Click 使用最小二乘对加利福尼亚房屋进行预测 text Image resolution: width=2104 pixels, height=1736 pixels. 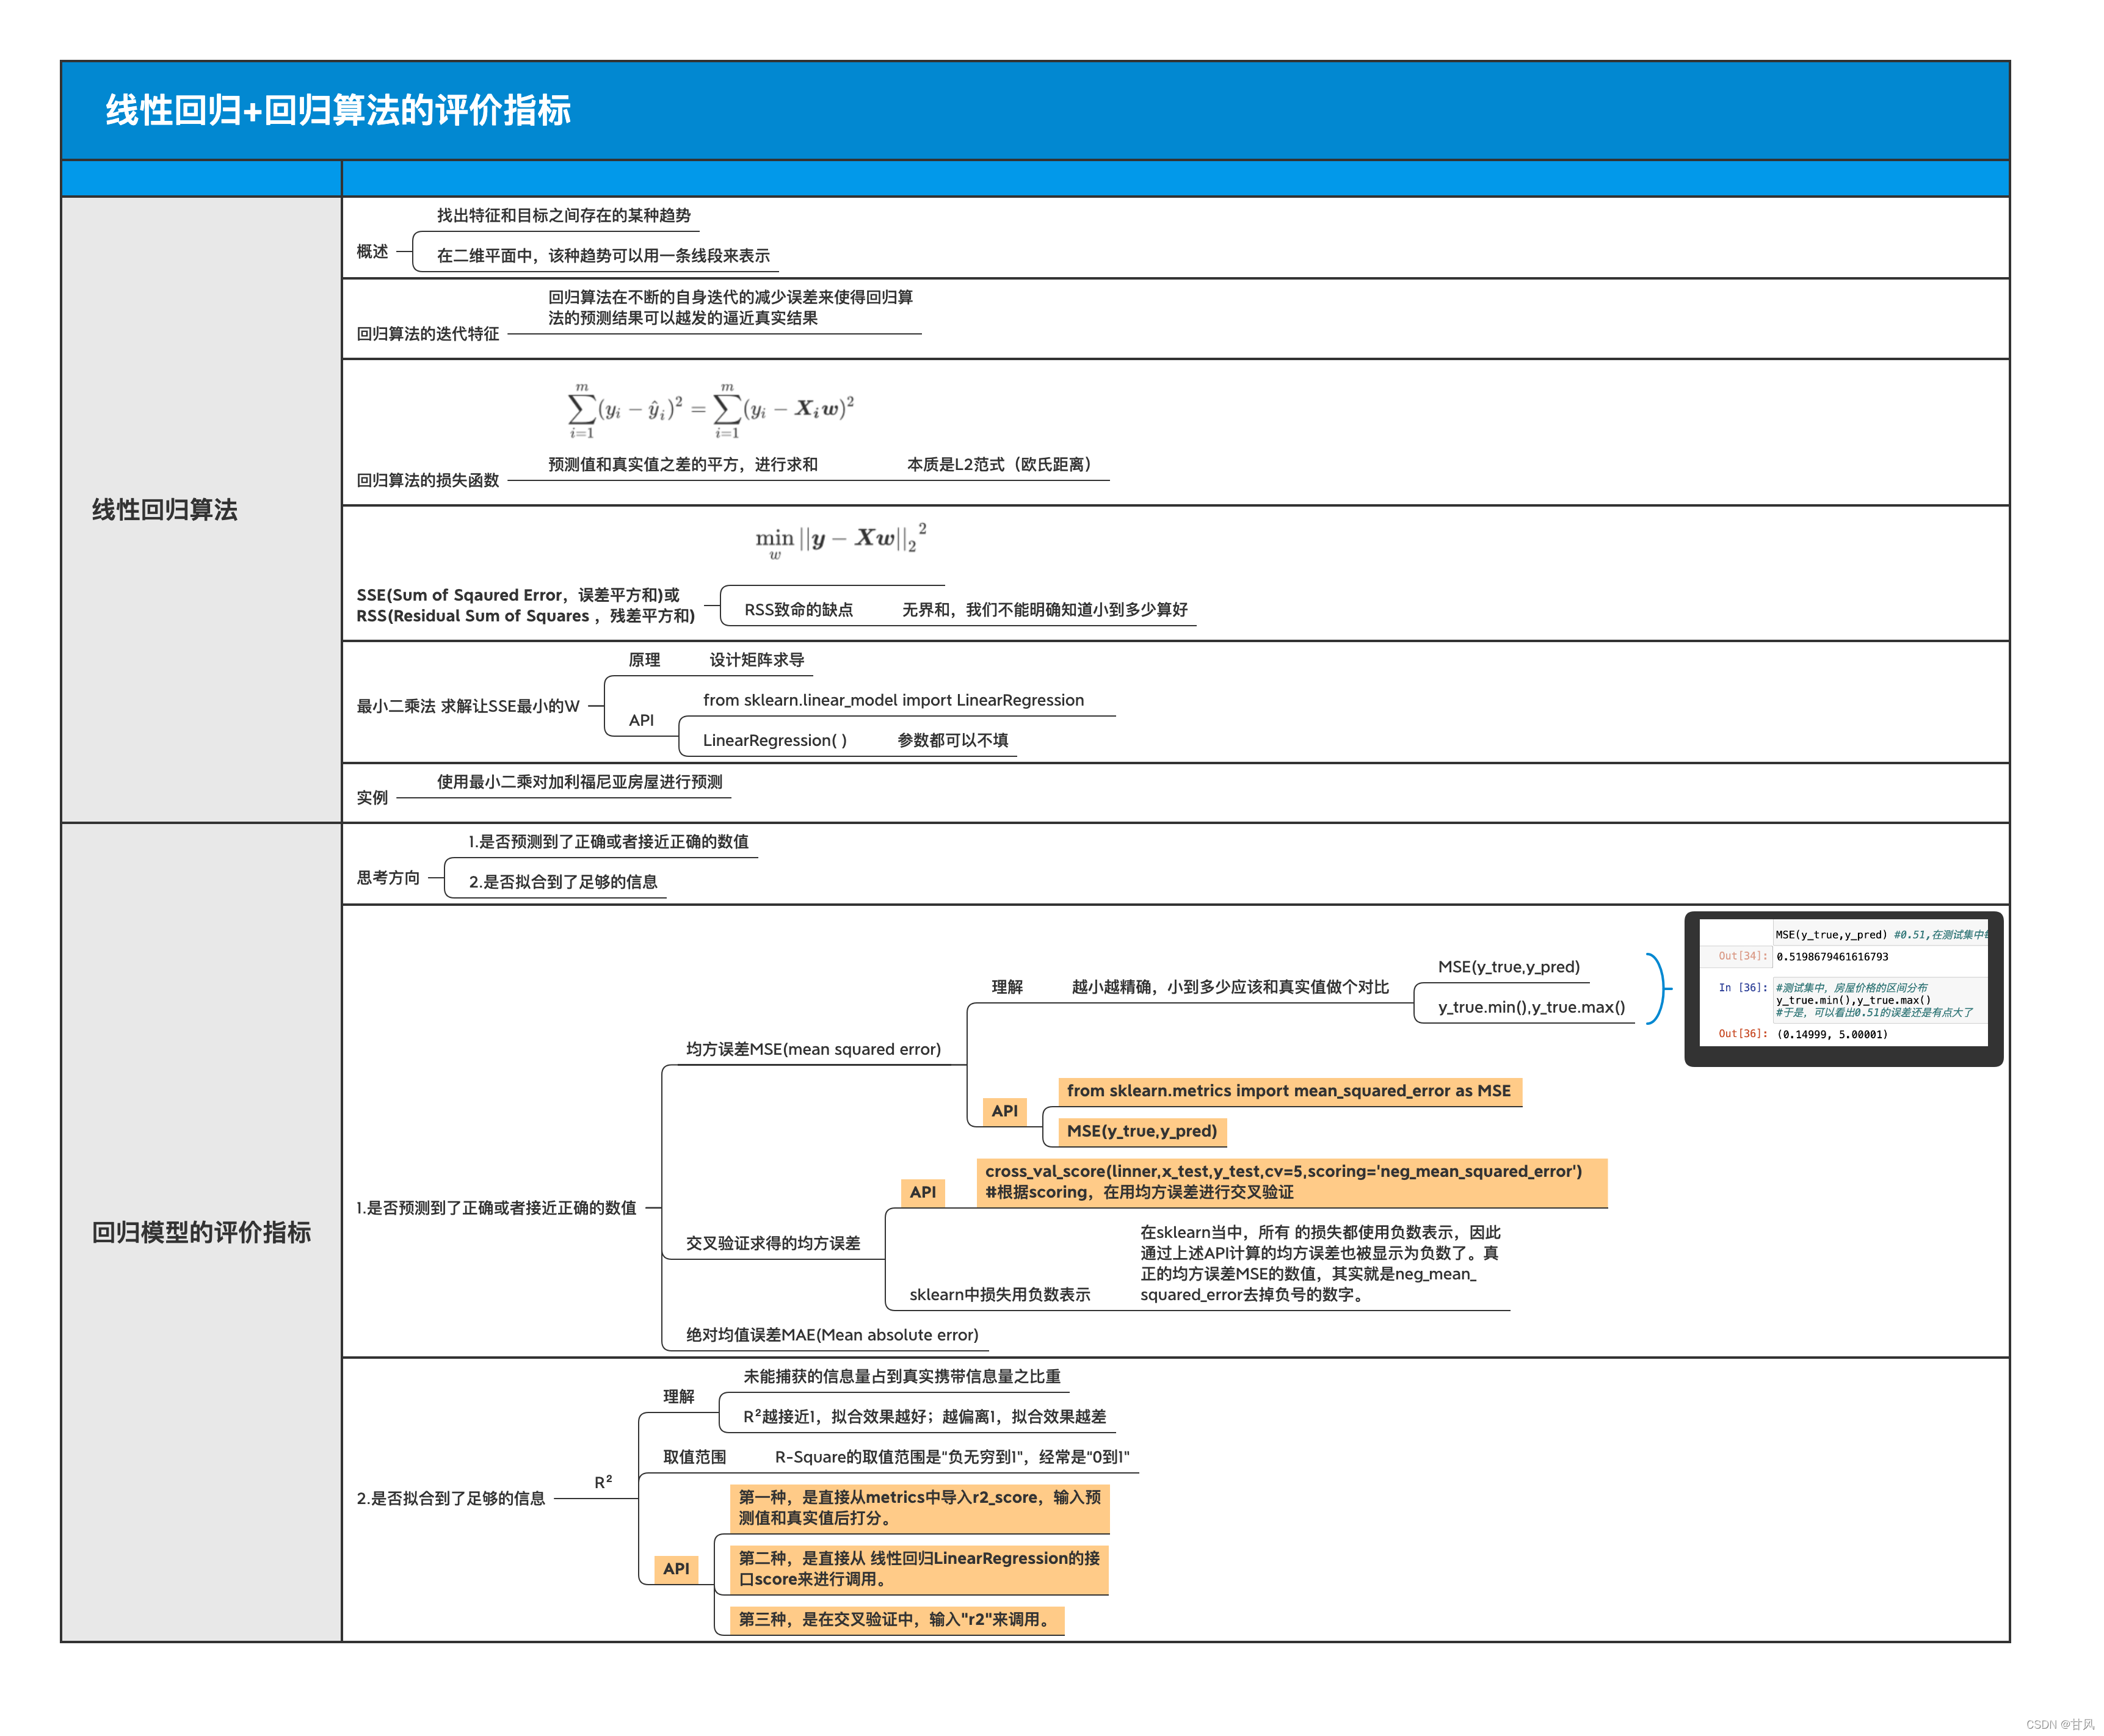(x=579, y=781)
